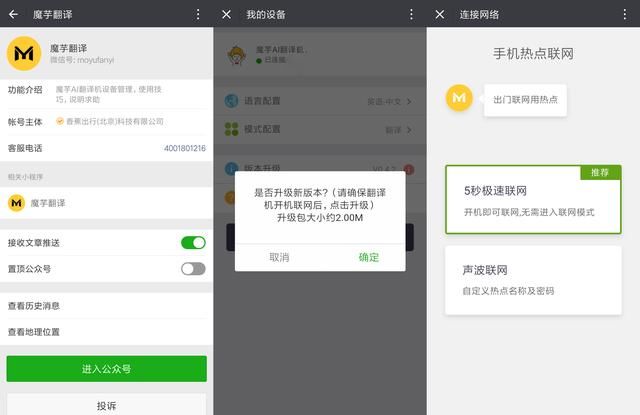This screenshot has height=415, width=640.
Task: Tap the 手机热点联网 heading
Action: [533, 53]
